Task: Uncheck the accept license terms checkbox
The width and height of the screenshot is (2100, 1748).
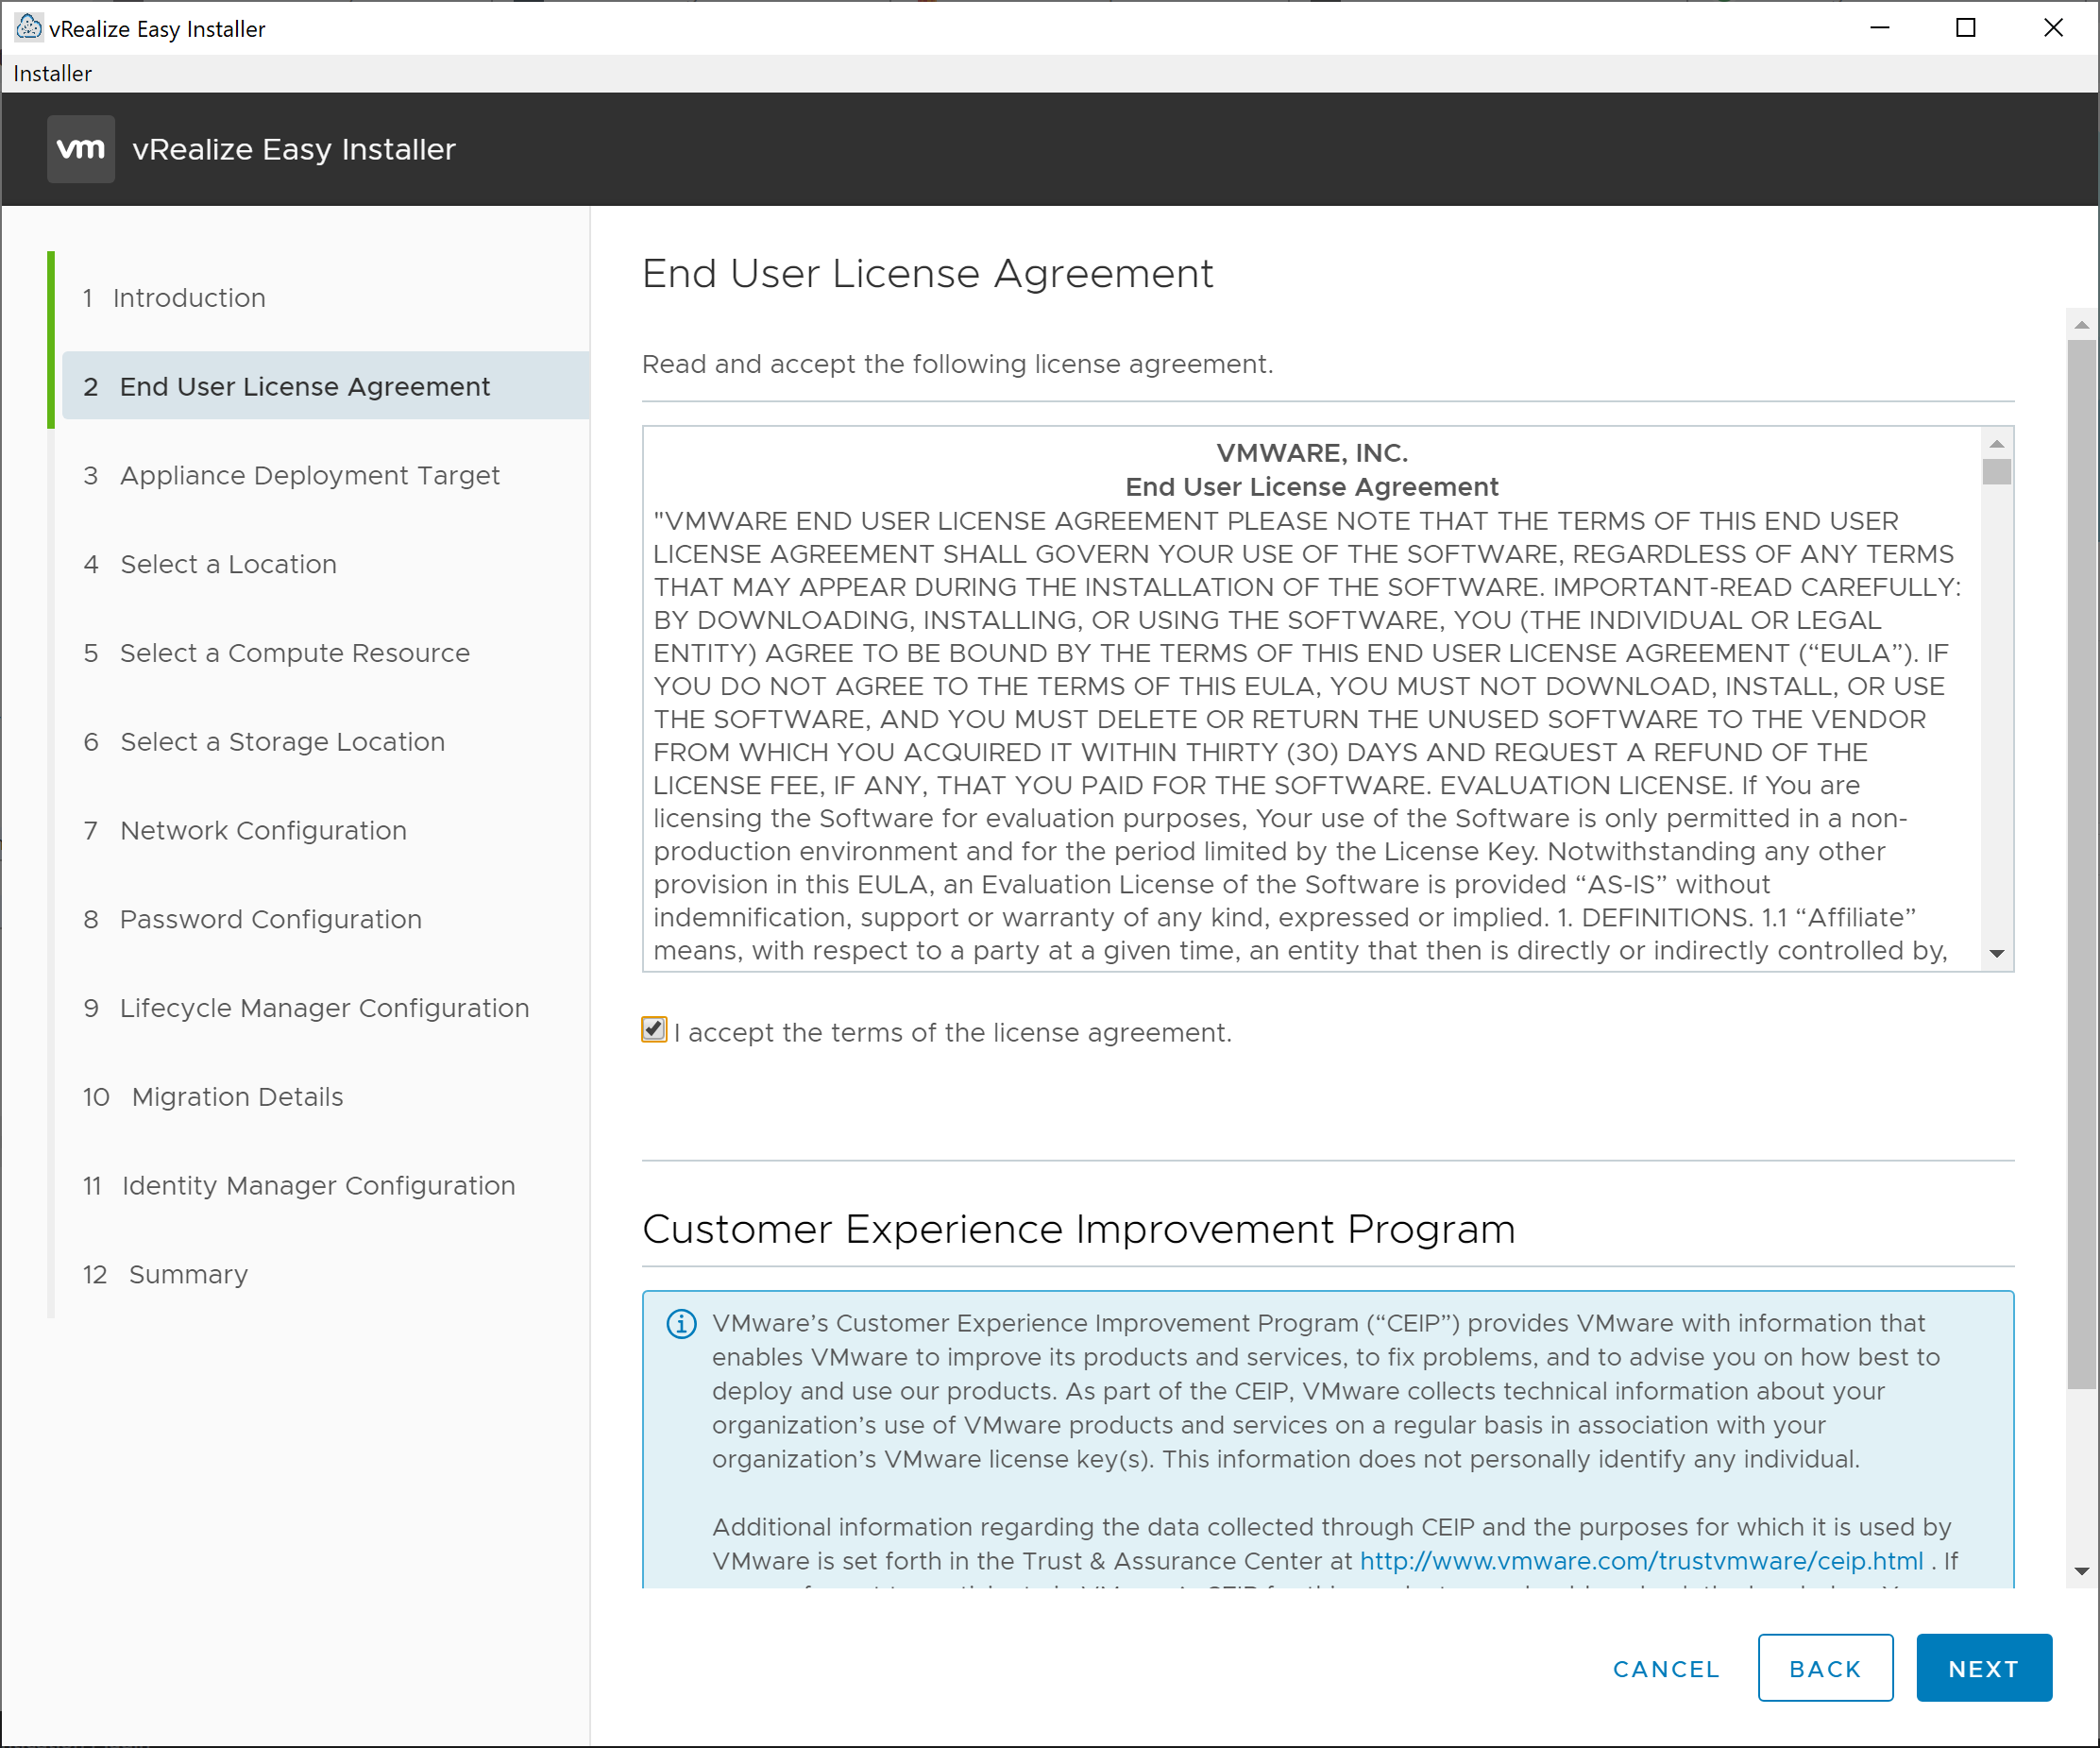Action: 654,1029
